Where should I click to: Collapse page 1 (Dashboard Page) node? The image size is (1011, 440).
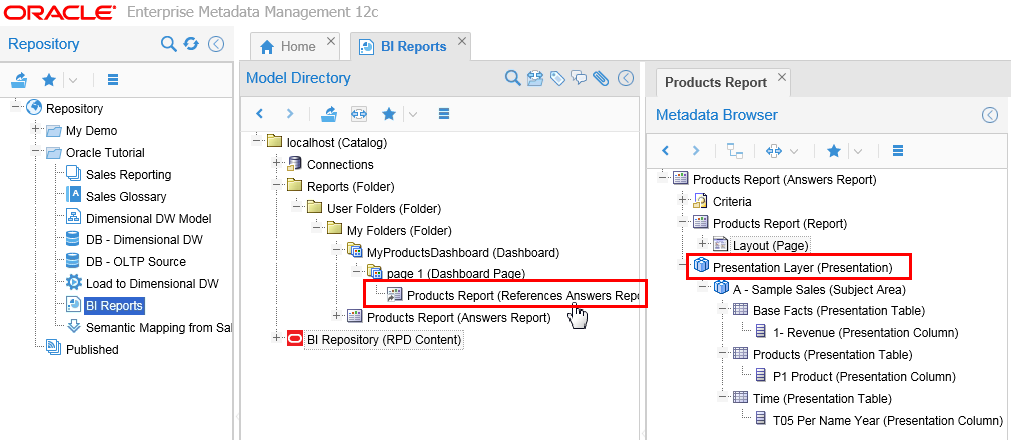(x=357, y=272)
